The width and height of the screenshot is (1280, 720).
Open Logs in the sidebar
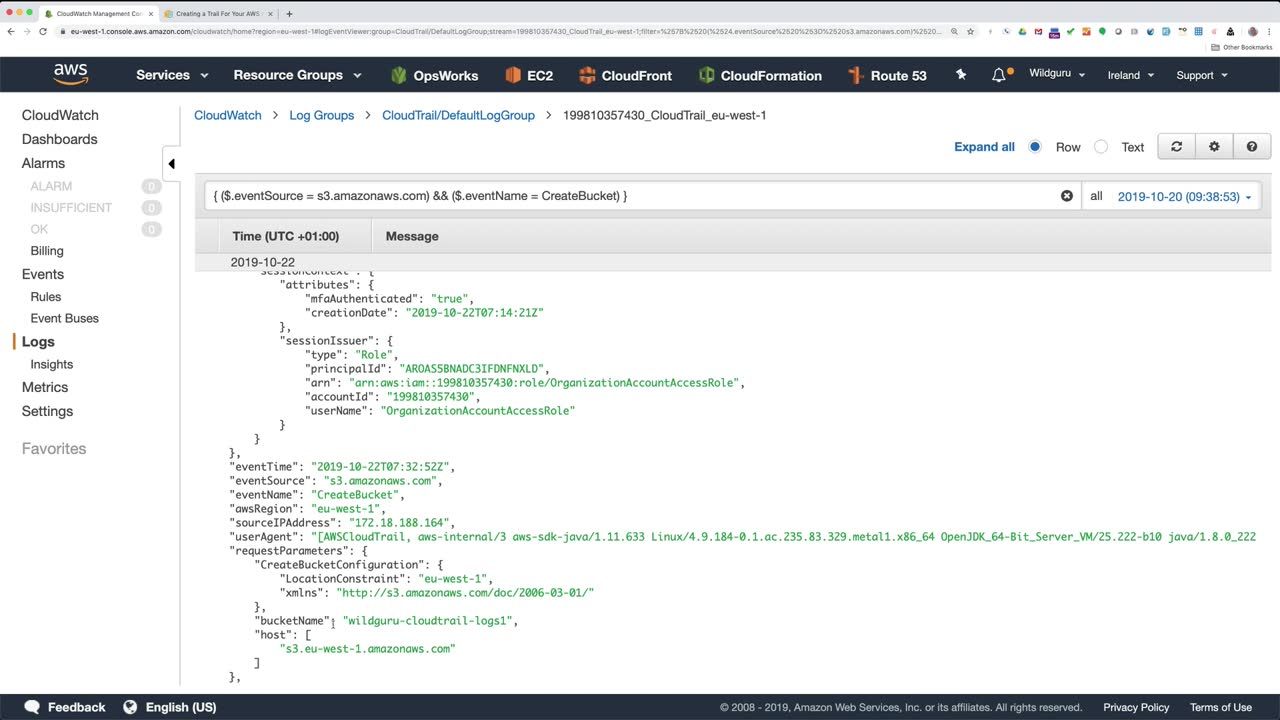click(x=38, y=342)
